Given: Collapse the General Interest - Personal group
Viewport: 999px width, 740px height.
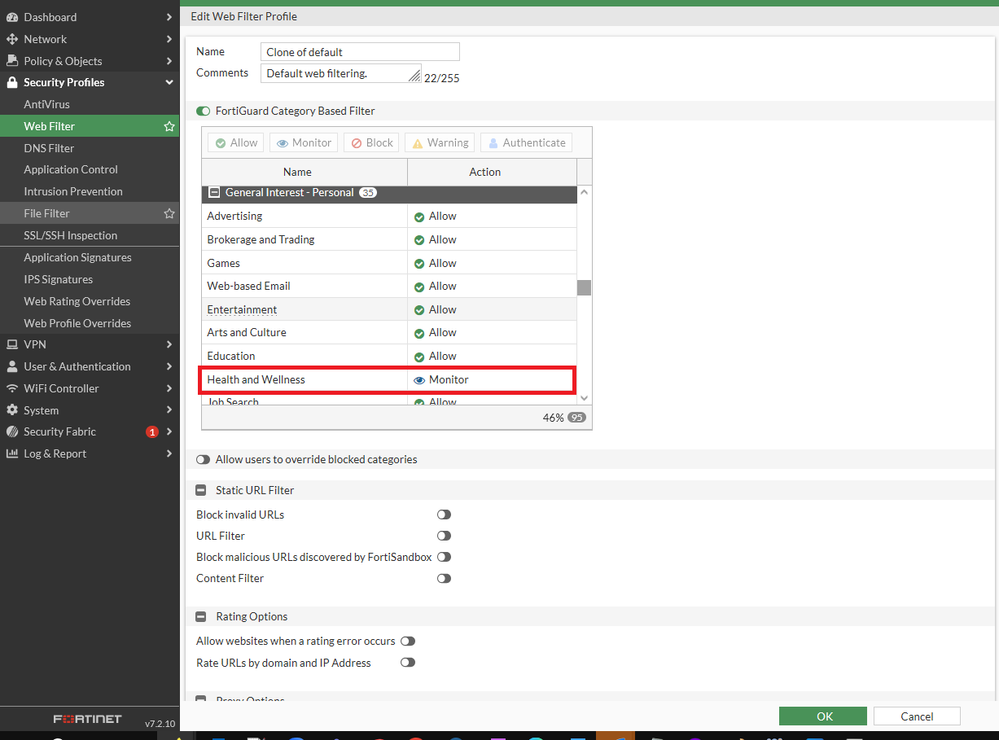Looking at the screenshot, I should pyautogui.click(x=214, y=193).
